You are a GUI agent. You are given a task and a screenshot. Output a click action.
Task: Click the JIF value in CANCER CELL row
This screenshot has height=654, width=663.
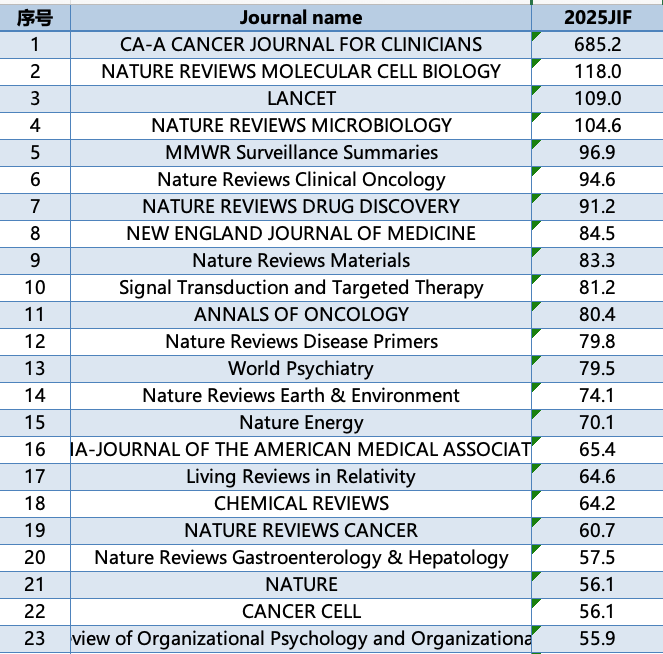click(x=597, y=612)
